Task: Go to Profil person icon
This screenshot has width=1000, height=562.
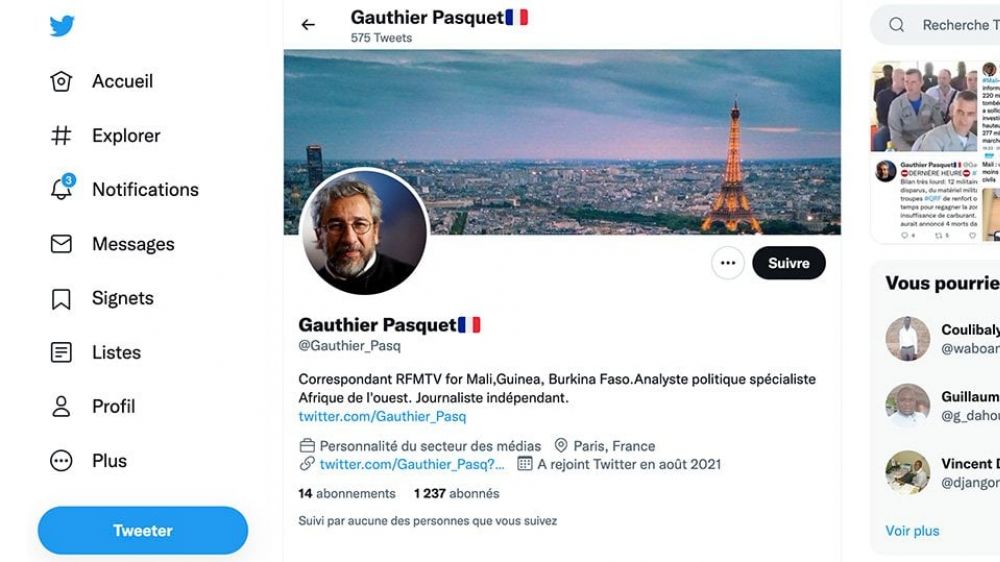Action: [x=61, y=406]
